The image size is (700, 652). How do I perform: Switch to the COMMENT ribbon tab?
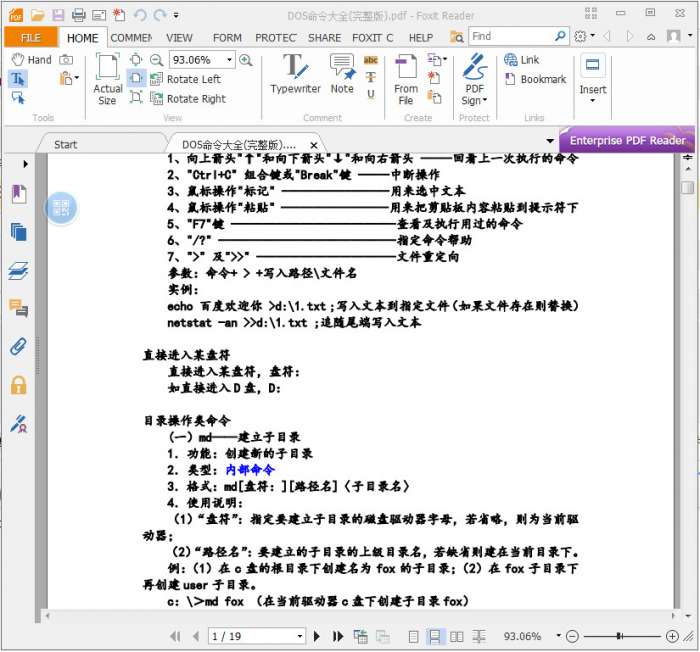click(131, 38)
